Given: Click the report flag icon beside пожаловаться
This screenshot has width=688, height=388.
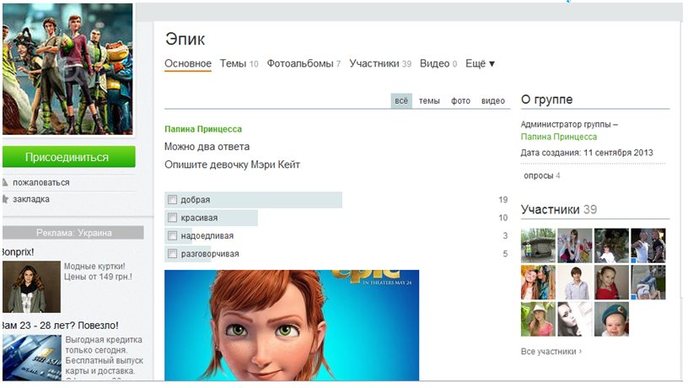Looking at the screenshot, I should coord(5,183).
